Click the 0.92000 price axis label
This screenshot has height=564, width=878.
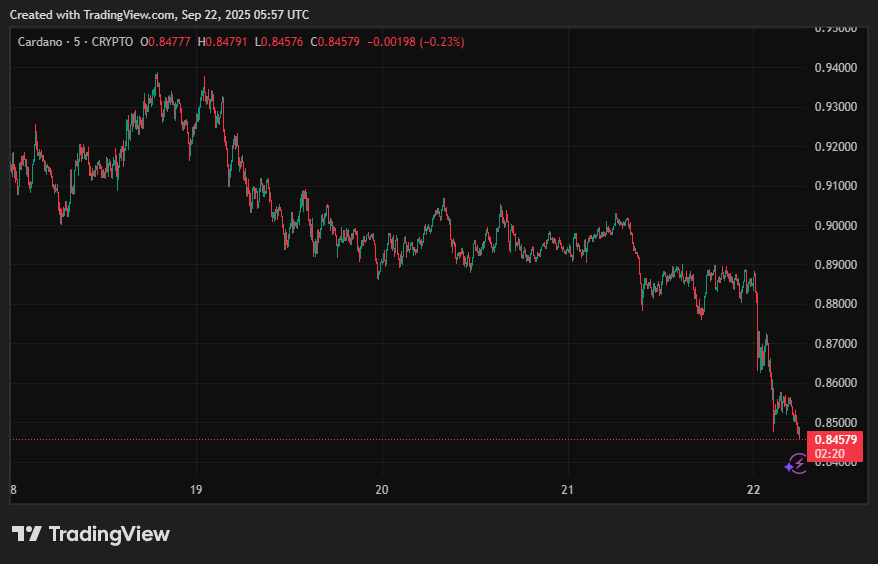coord(835,147)
